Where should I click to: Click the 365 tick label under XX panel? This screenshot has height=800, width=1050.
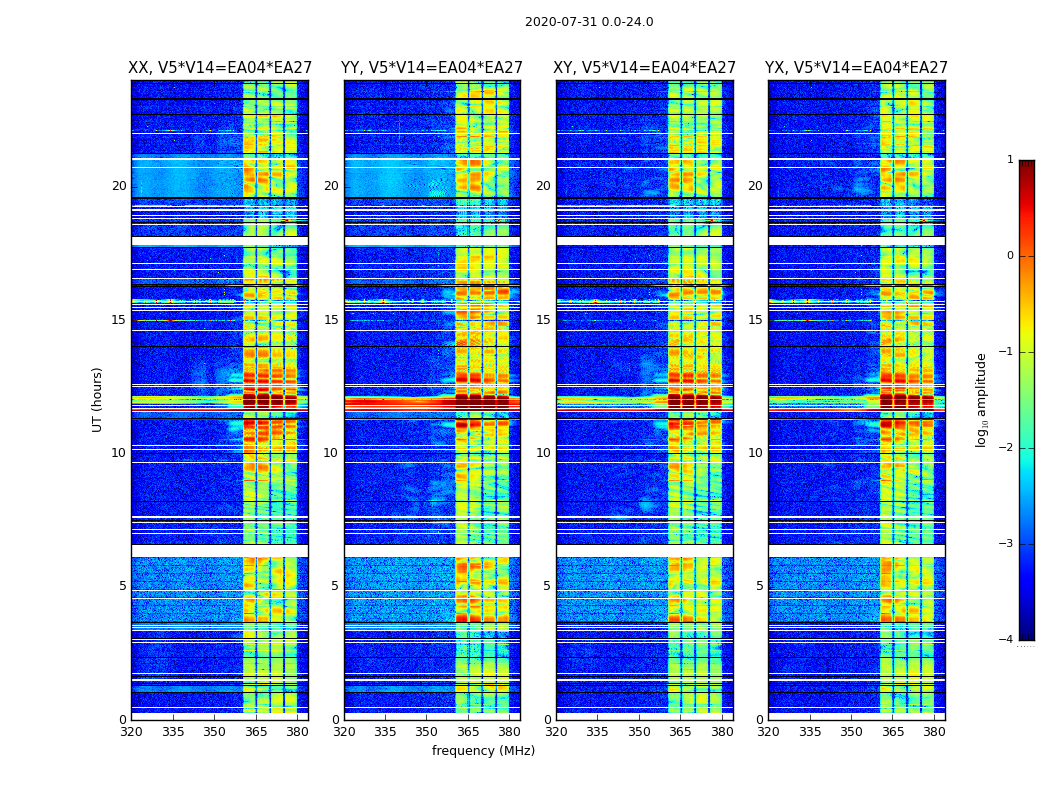click(256, 732)
